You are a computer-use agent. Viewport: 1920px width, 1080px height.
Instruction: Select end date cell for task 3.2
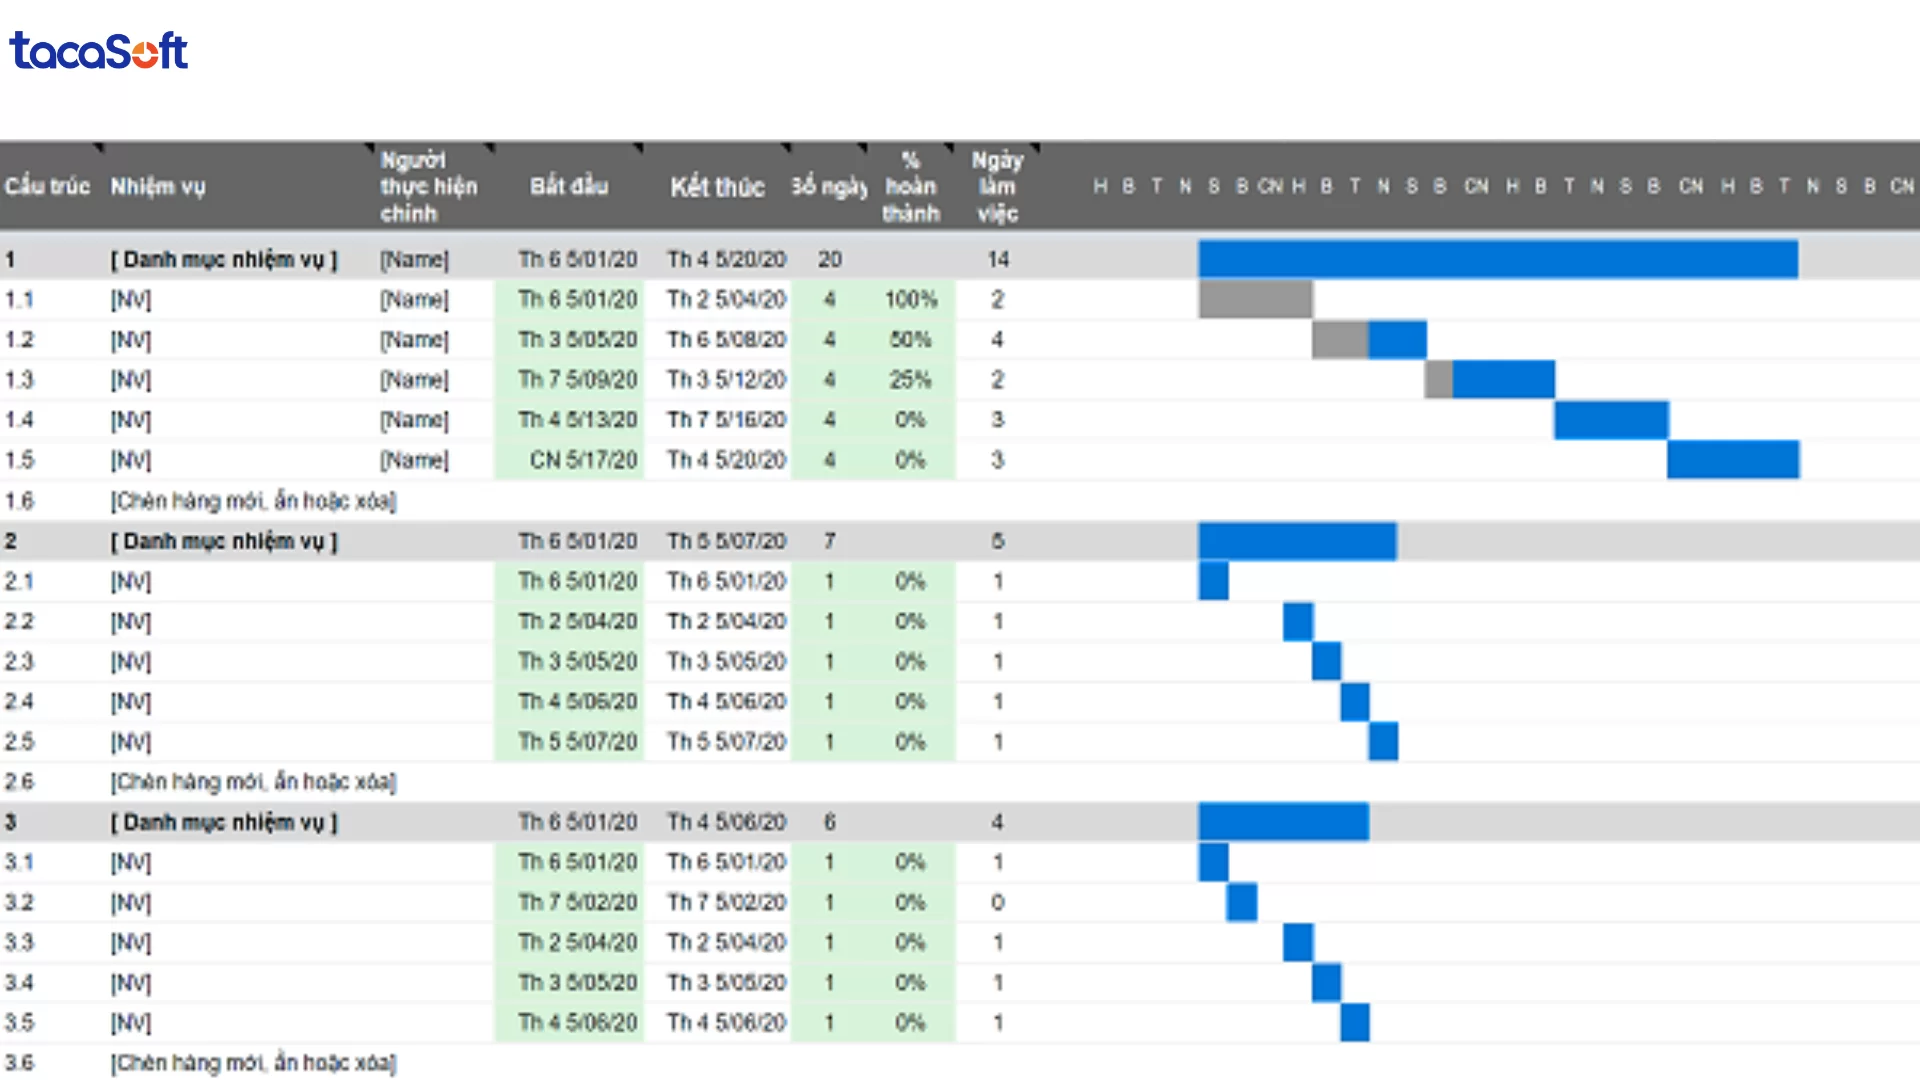726,902
